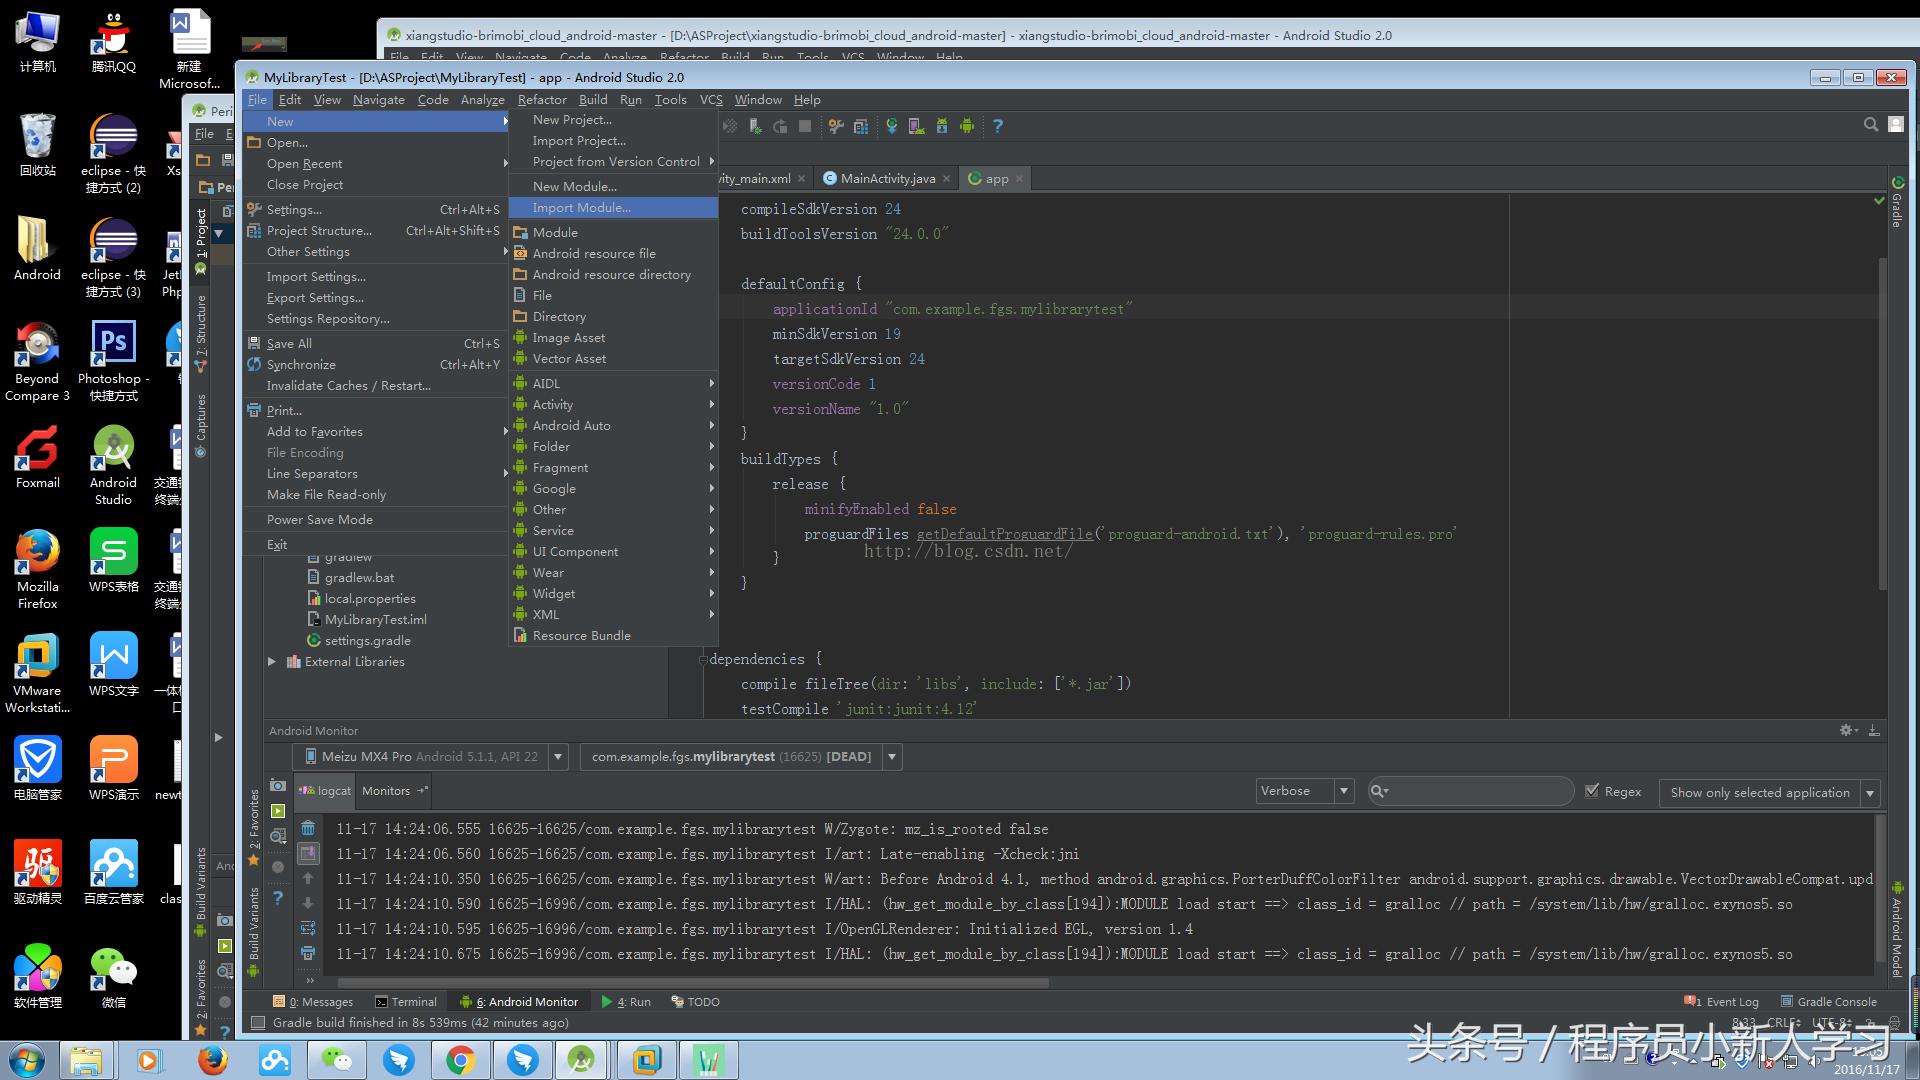
Task: Print the logcat output
Action: click(308, 954)
